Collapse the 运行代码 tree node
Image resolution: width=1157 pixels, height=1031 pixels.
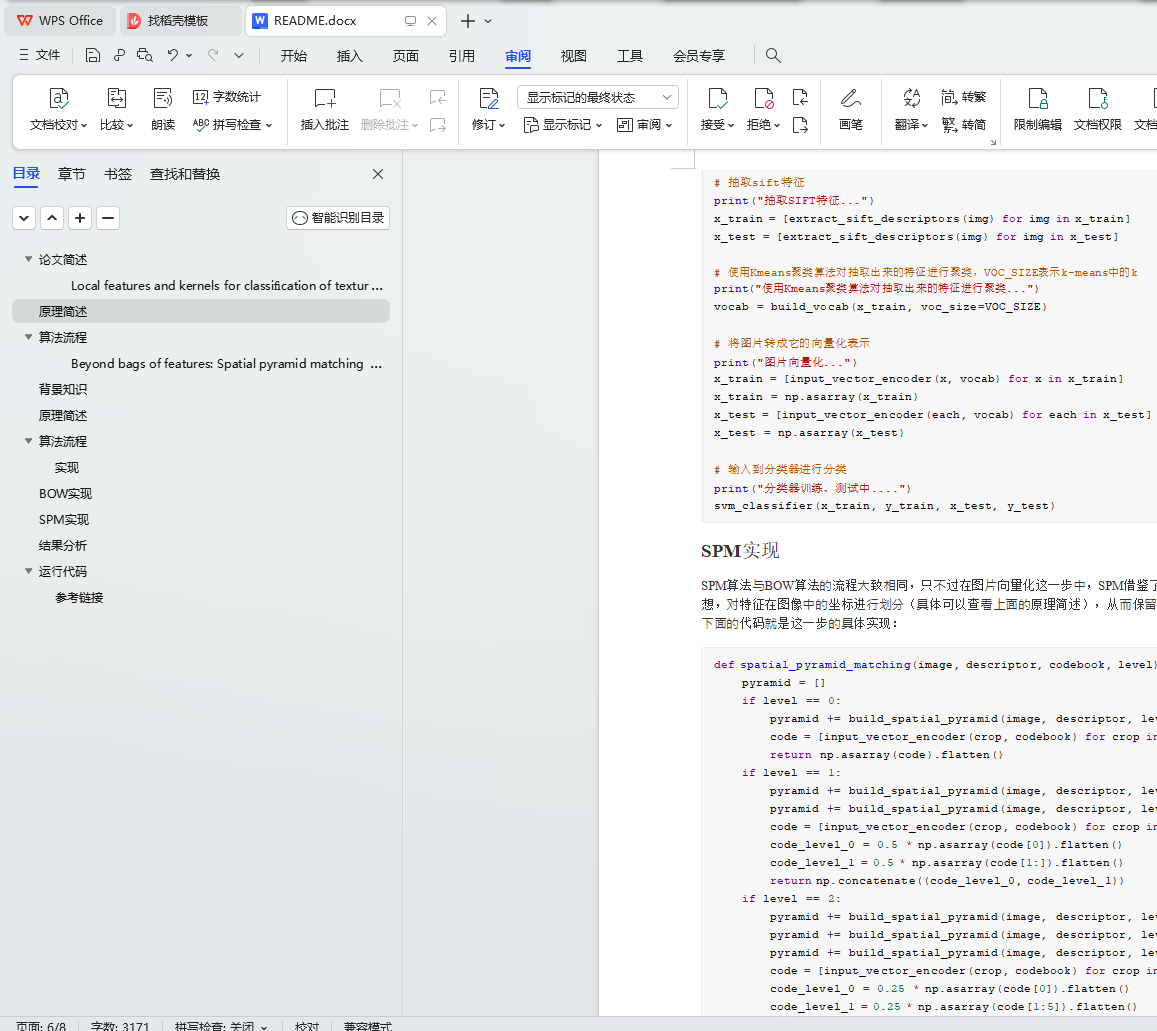pyautogui.click(x=28, y=572)
